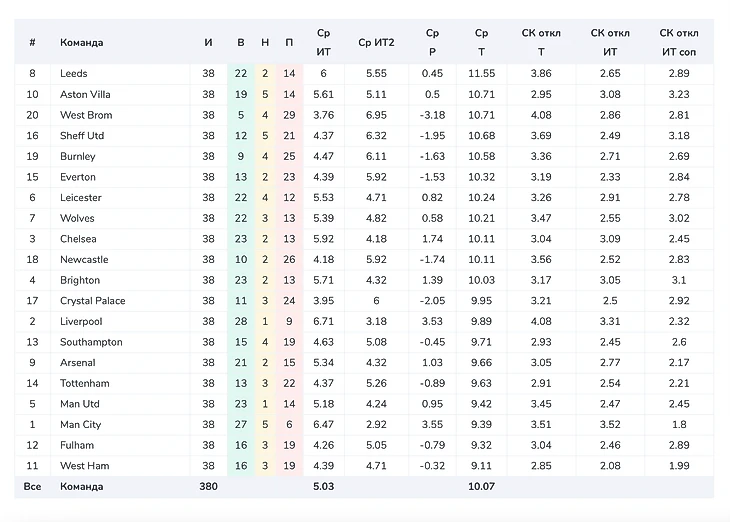Click the Ср Т column header

pyautogui.click(x=482, y=42)
